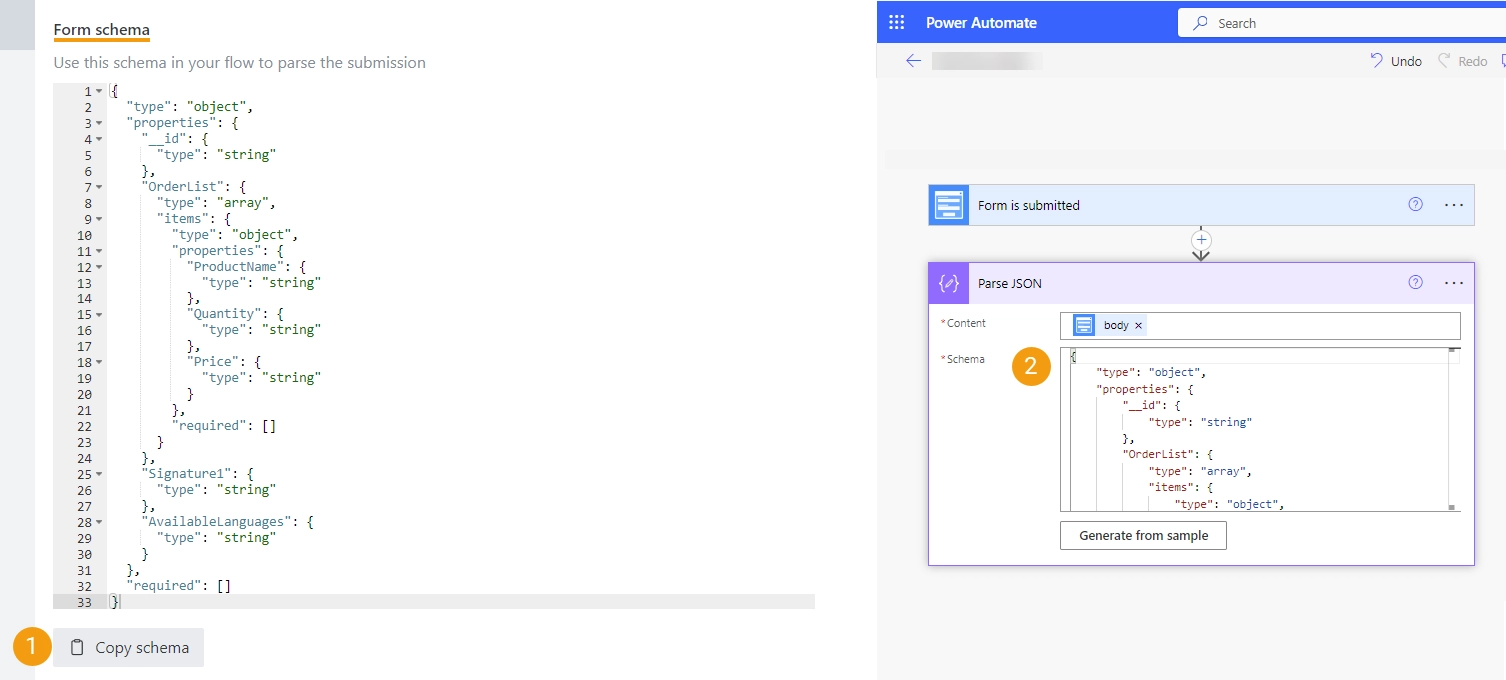Click line number 14 in the gutter

click(84, 299)
